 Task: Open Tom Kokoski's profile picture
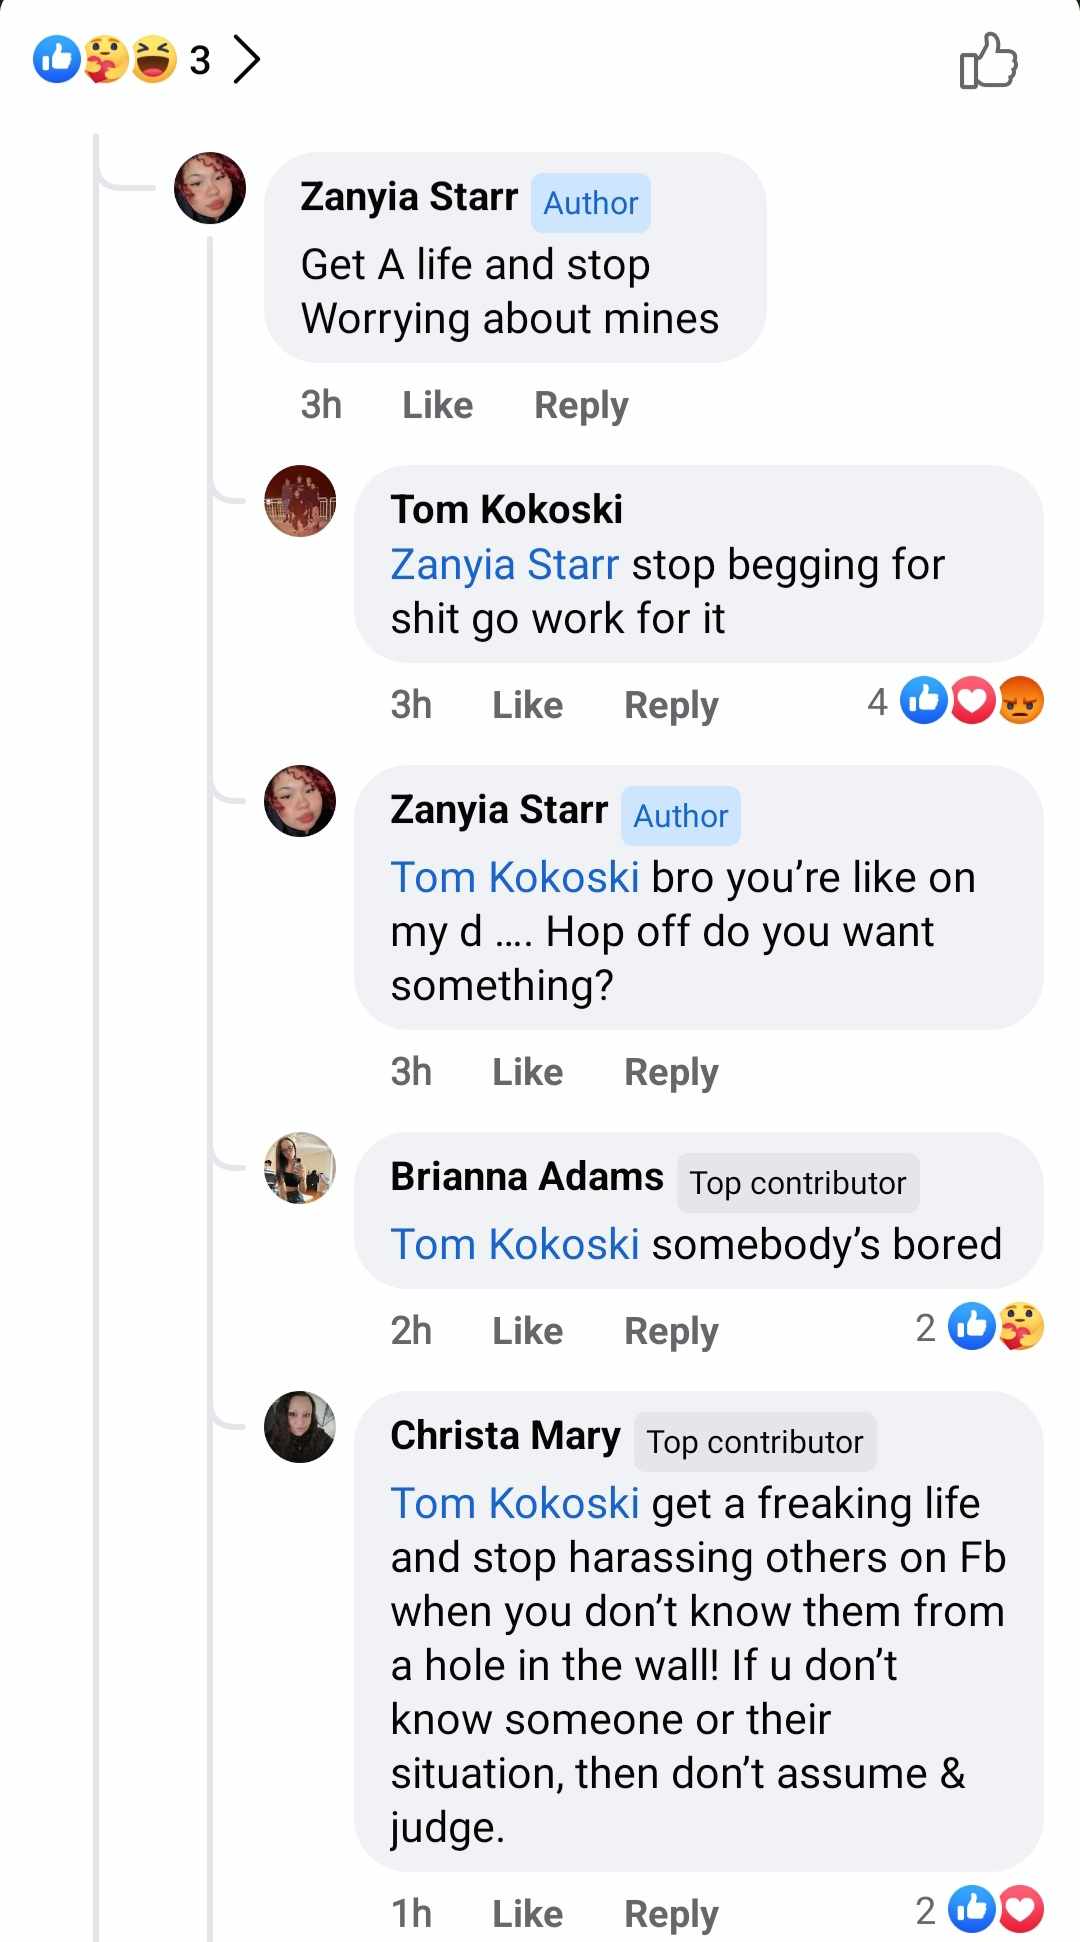pos(300,501)
